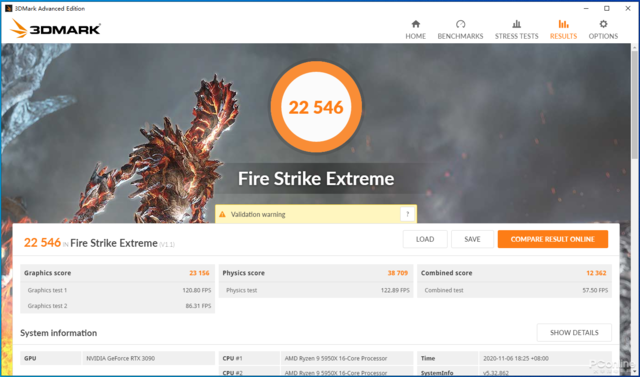
Task: Click the Validation warning message bar
Action: point(316,214)
